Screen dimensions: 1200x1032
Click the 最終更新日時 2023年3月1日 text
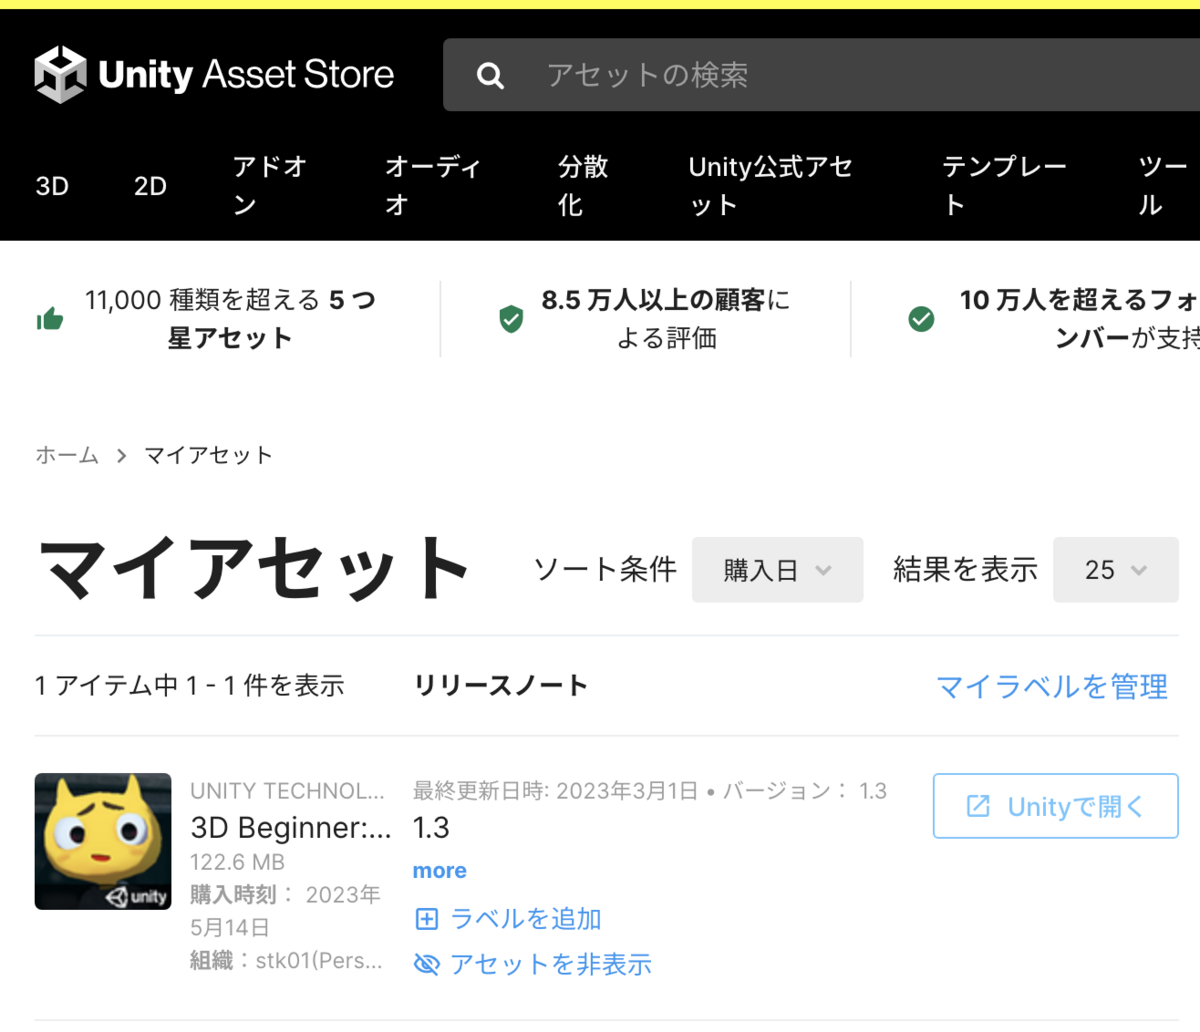(x=555, y=791)
